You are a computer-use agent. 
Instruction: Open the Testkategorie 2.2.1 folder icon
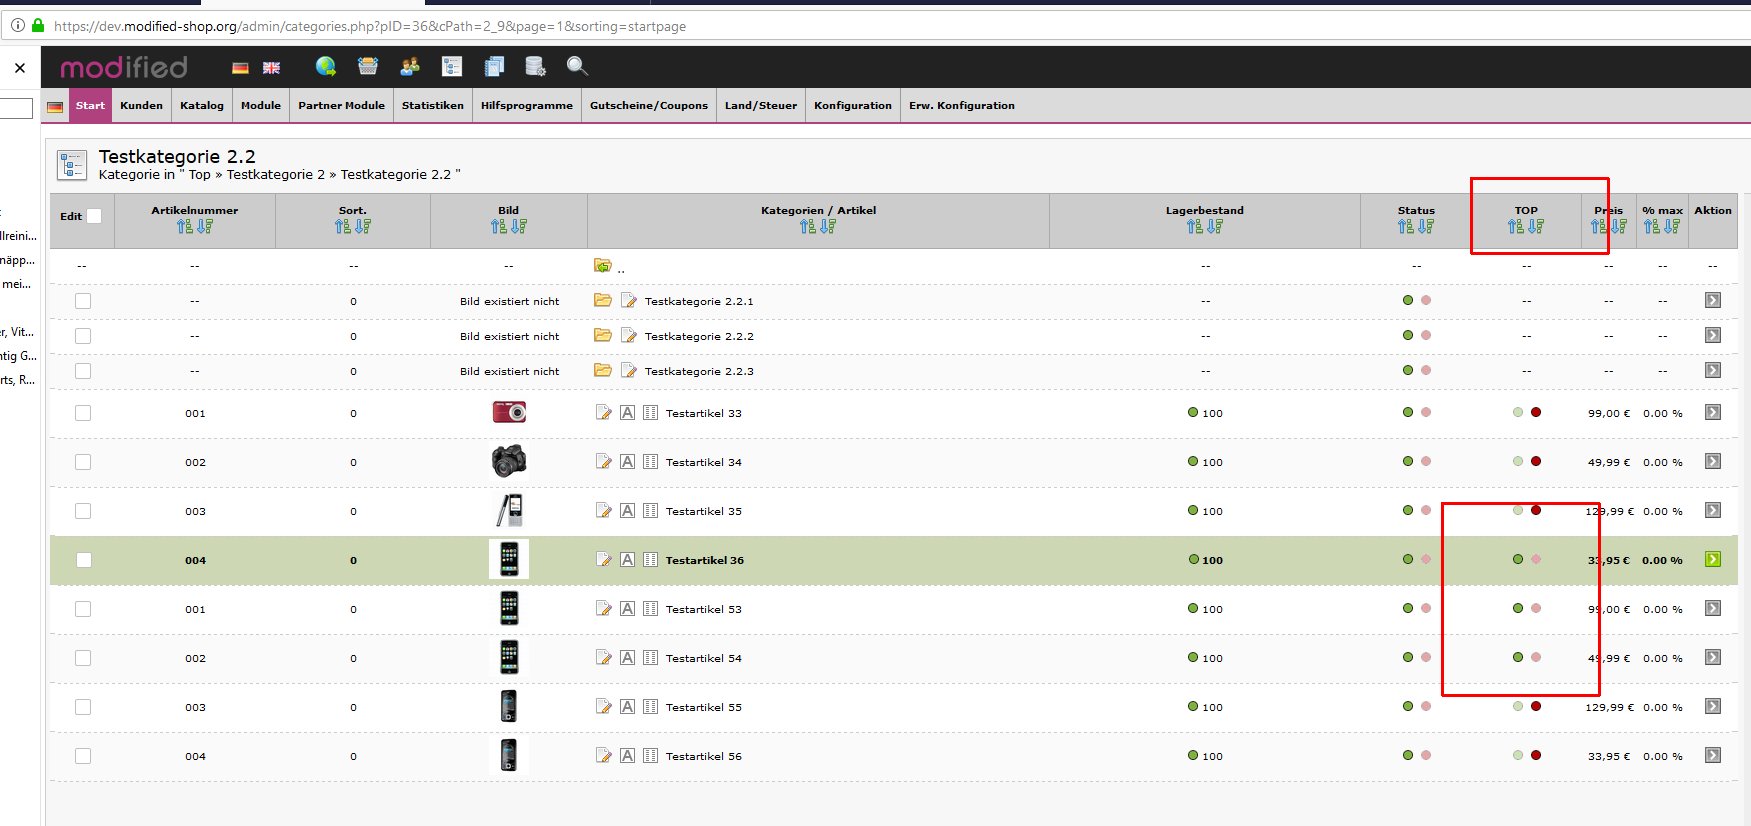[602, 300]
